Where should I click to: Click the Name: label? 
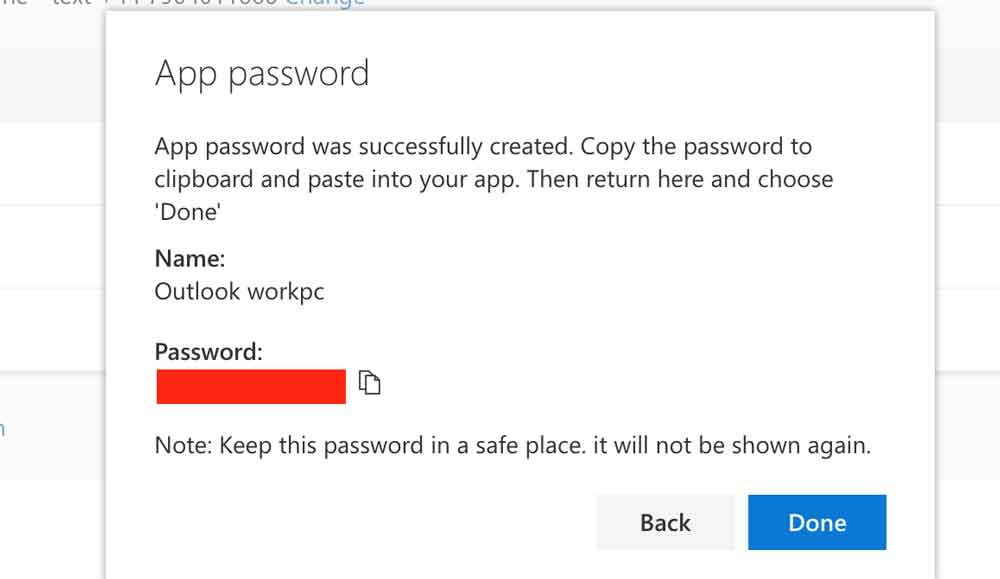tap(190, 259)
